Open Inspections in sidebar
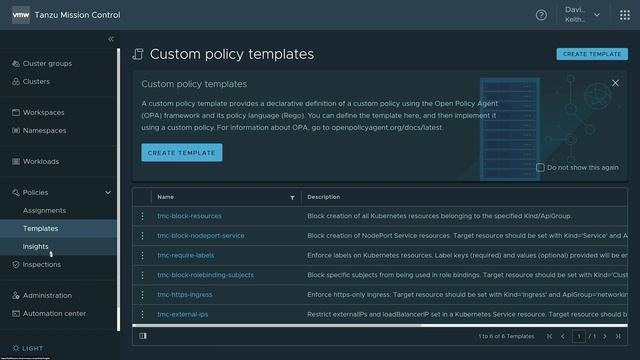The image size is (640, 360). coord(42,264)
